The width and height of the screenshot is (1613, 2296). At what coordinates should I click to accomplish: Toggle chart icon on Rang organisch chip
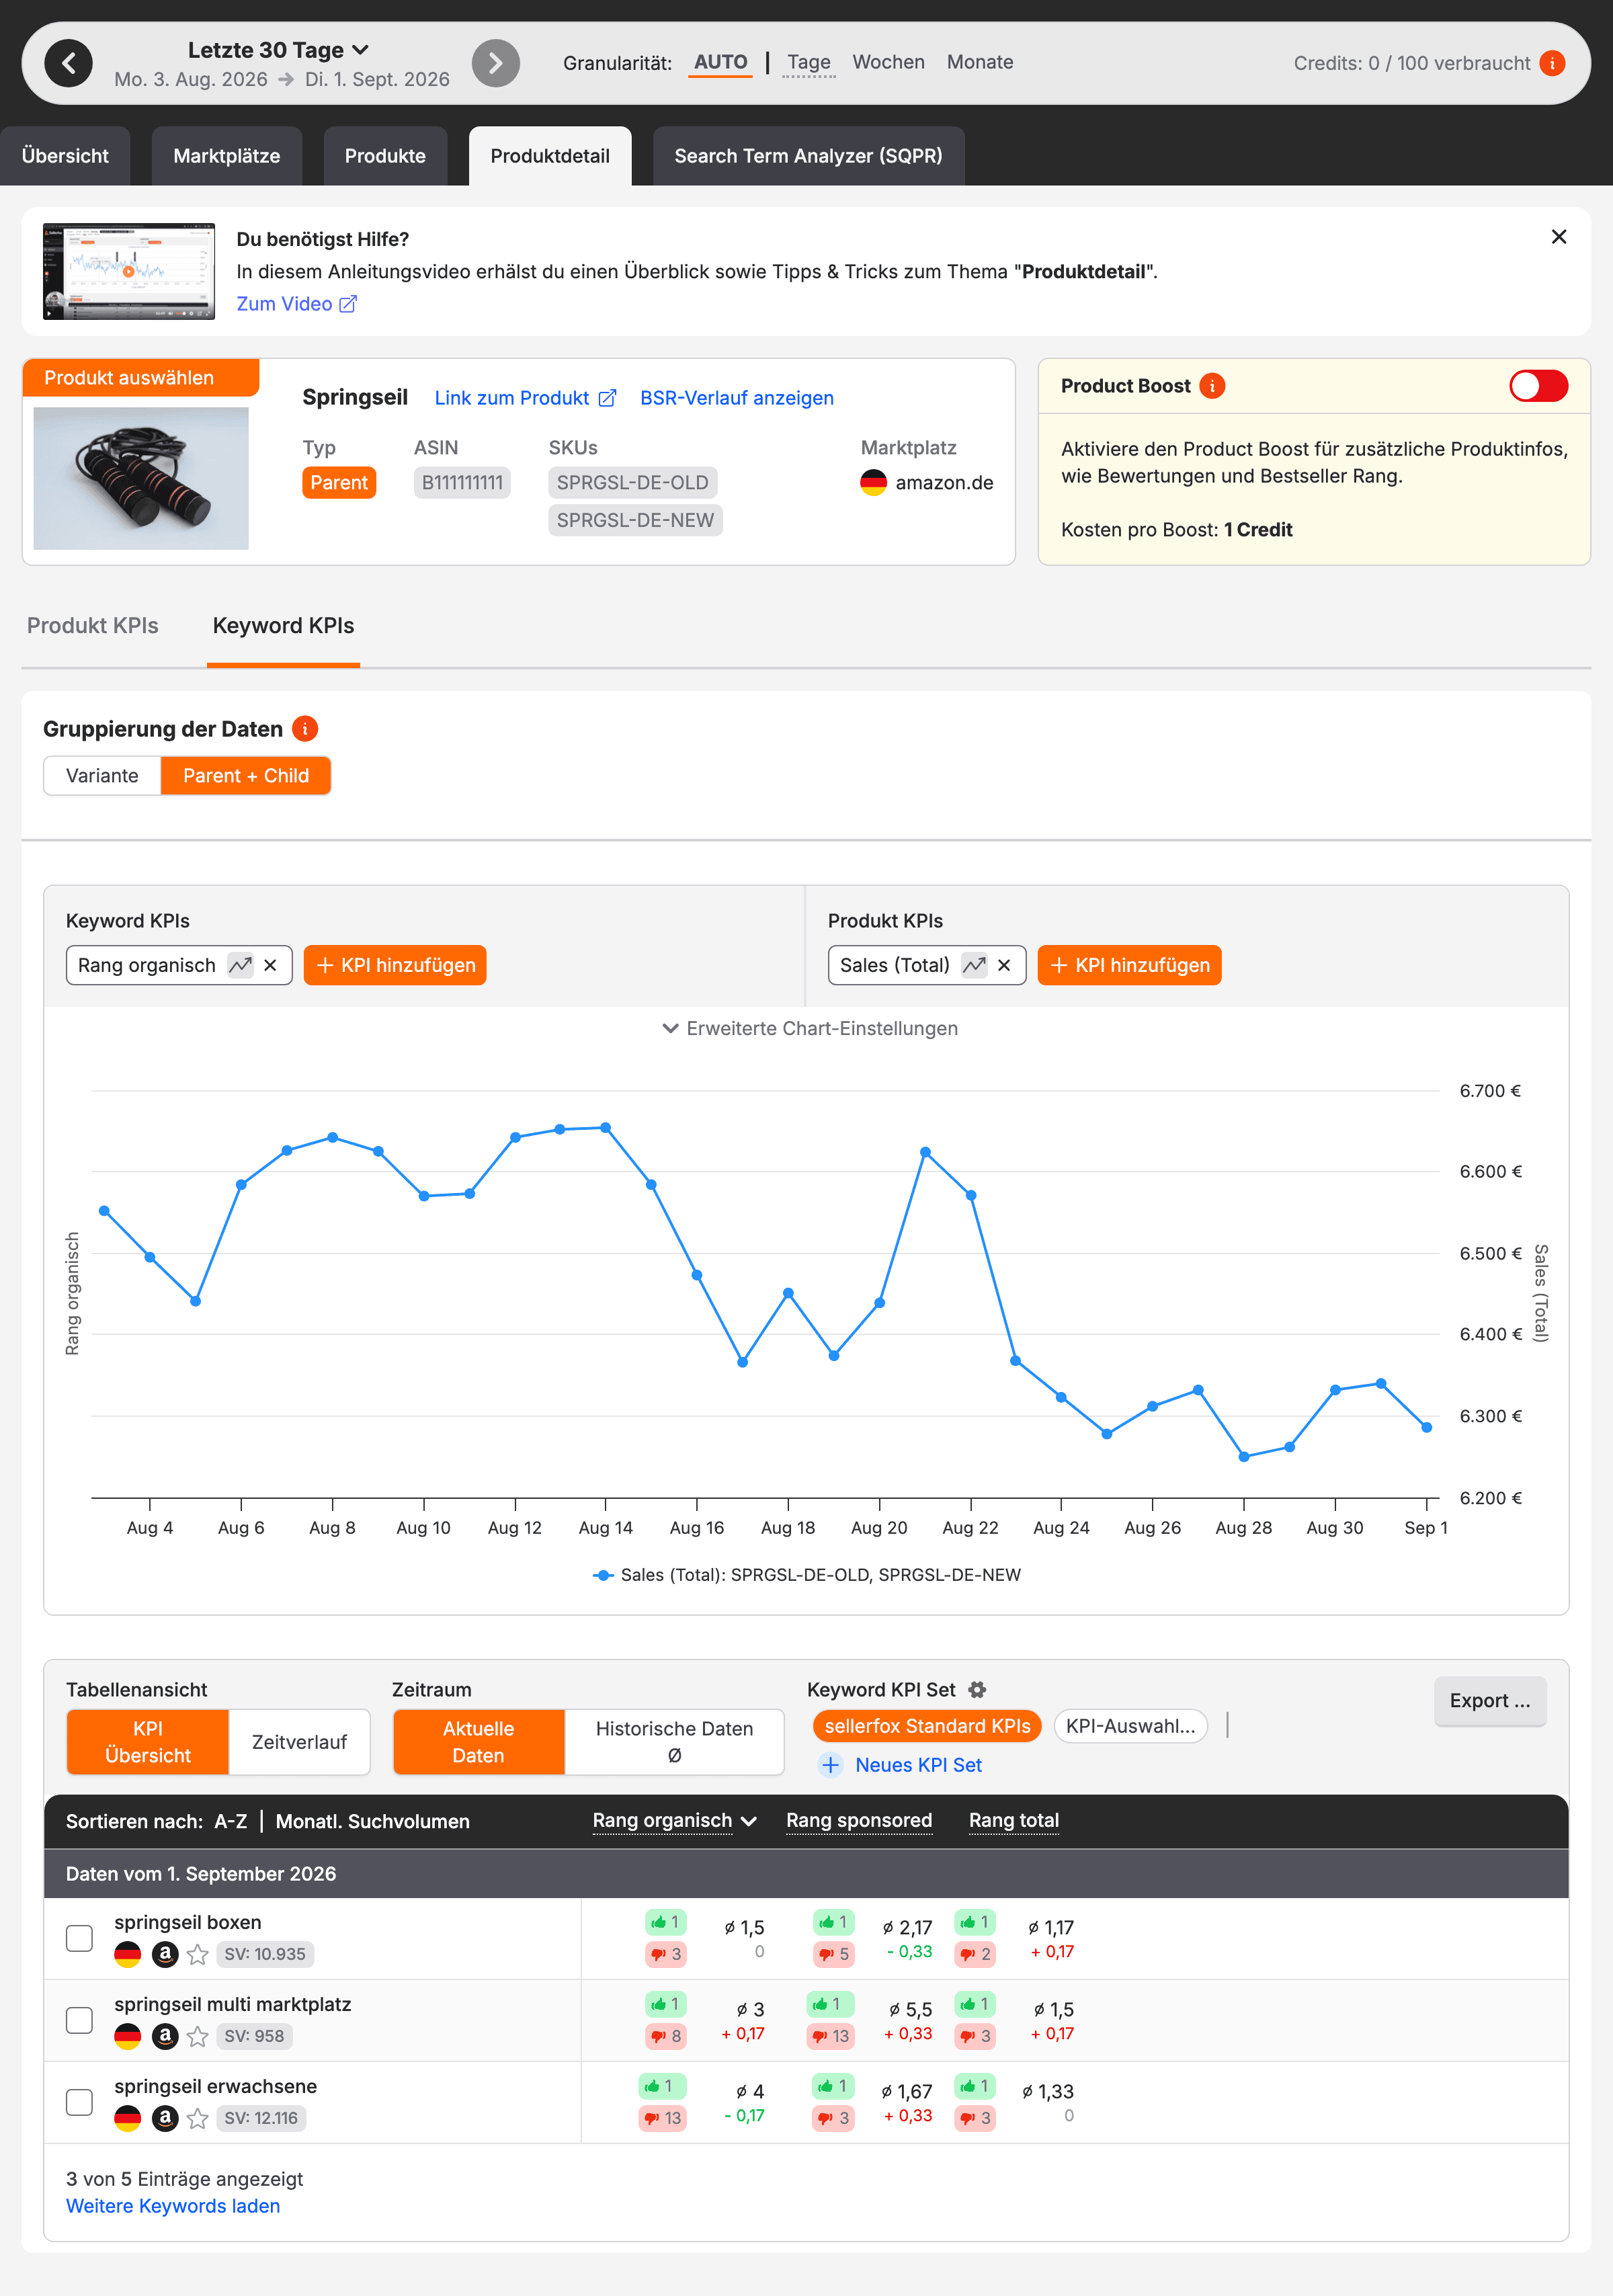click(240, 965)
